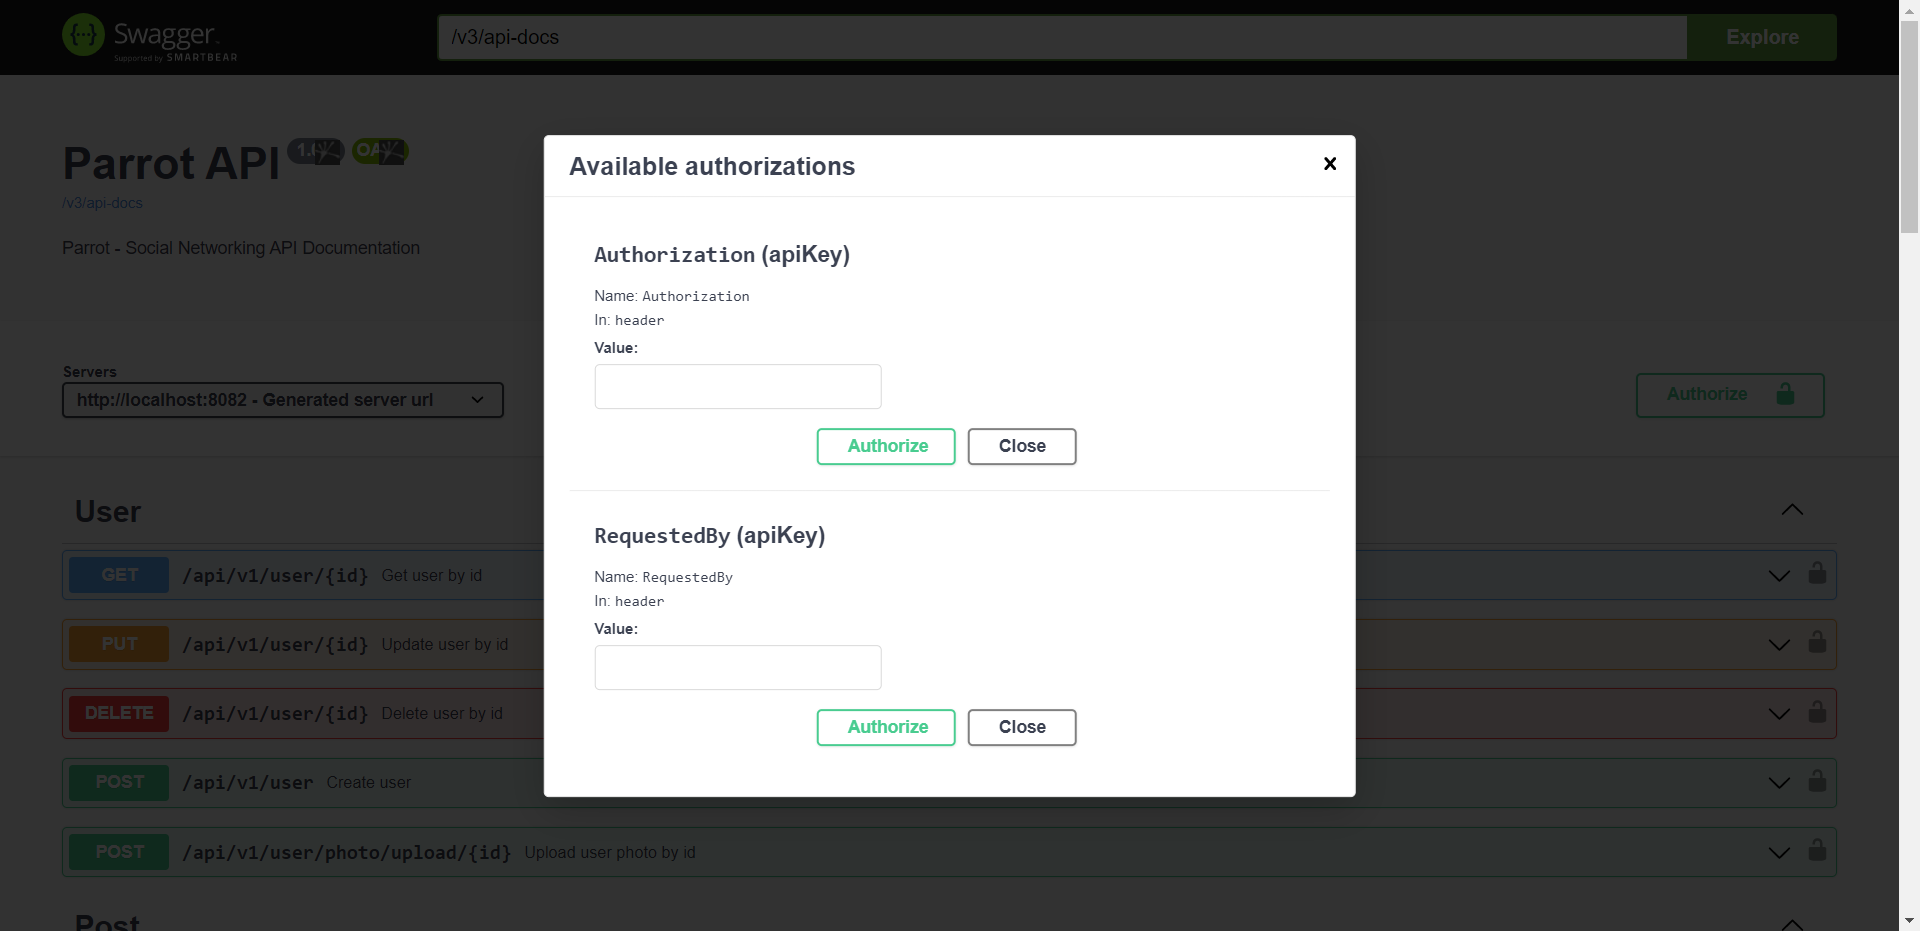The width and height of the screenshot is (1920, 931).
Task: Click Close under RequestedBy (apiKey)
Action: point(1021,727)
